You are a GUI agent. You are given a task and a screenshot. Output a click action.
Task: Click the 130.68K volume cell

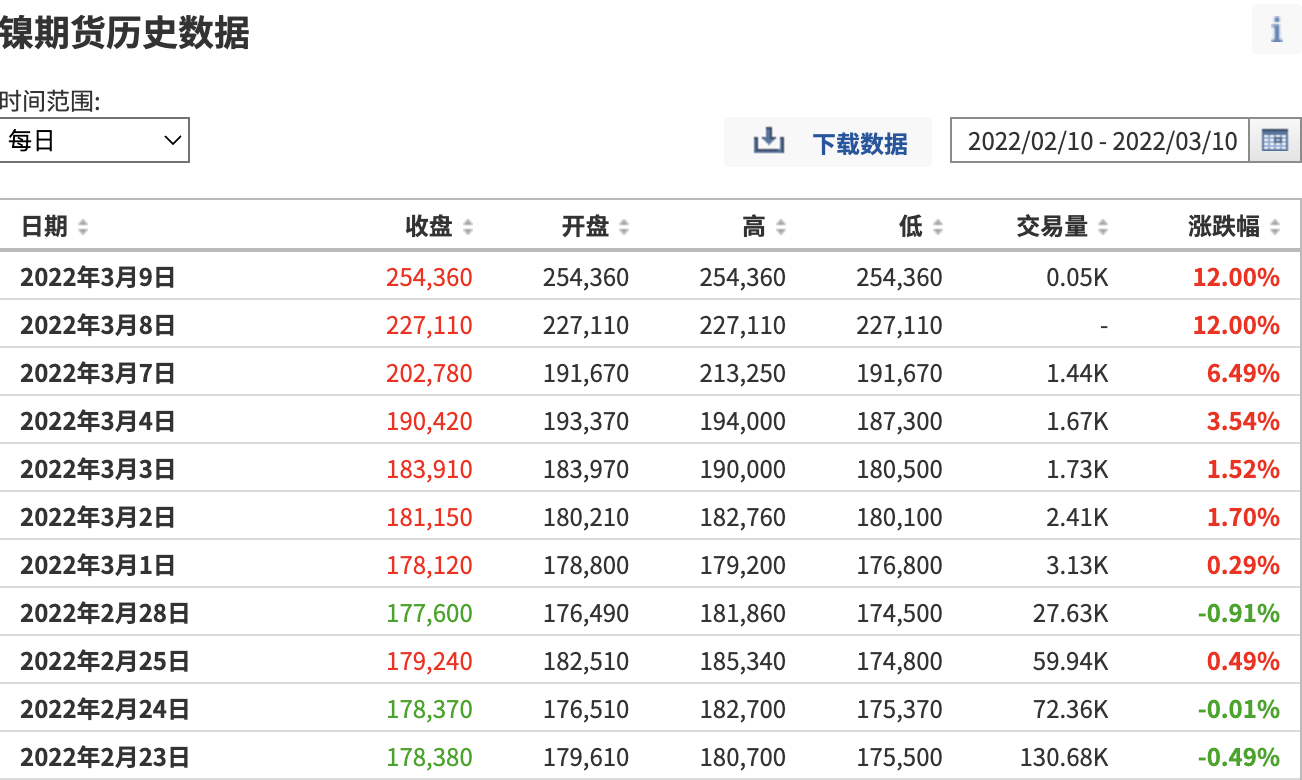point(1064,757)
